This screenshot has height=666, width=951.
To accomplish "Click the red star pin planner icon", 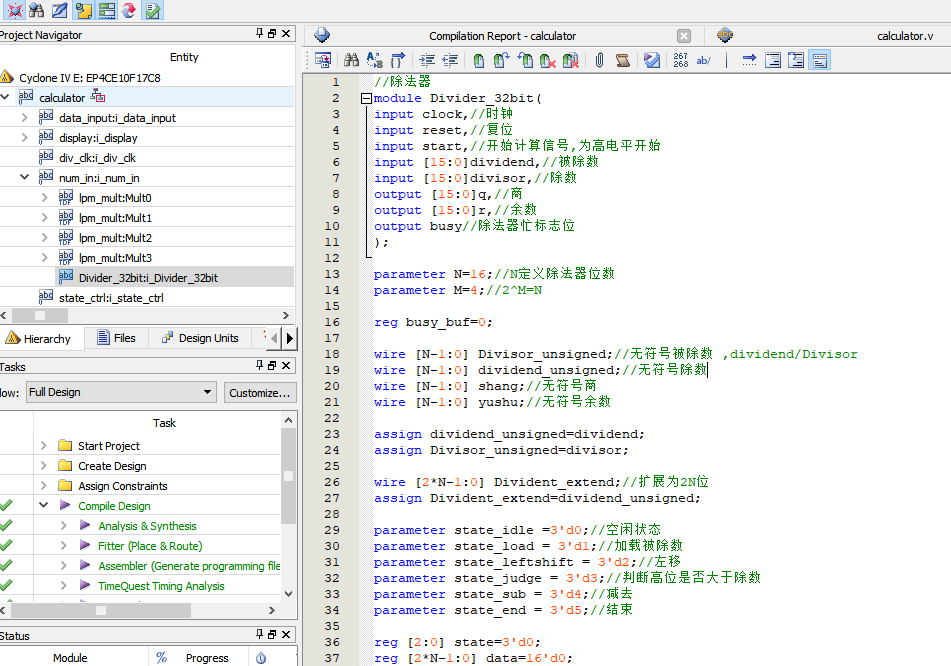I will [x=14, y=10].
